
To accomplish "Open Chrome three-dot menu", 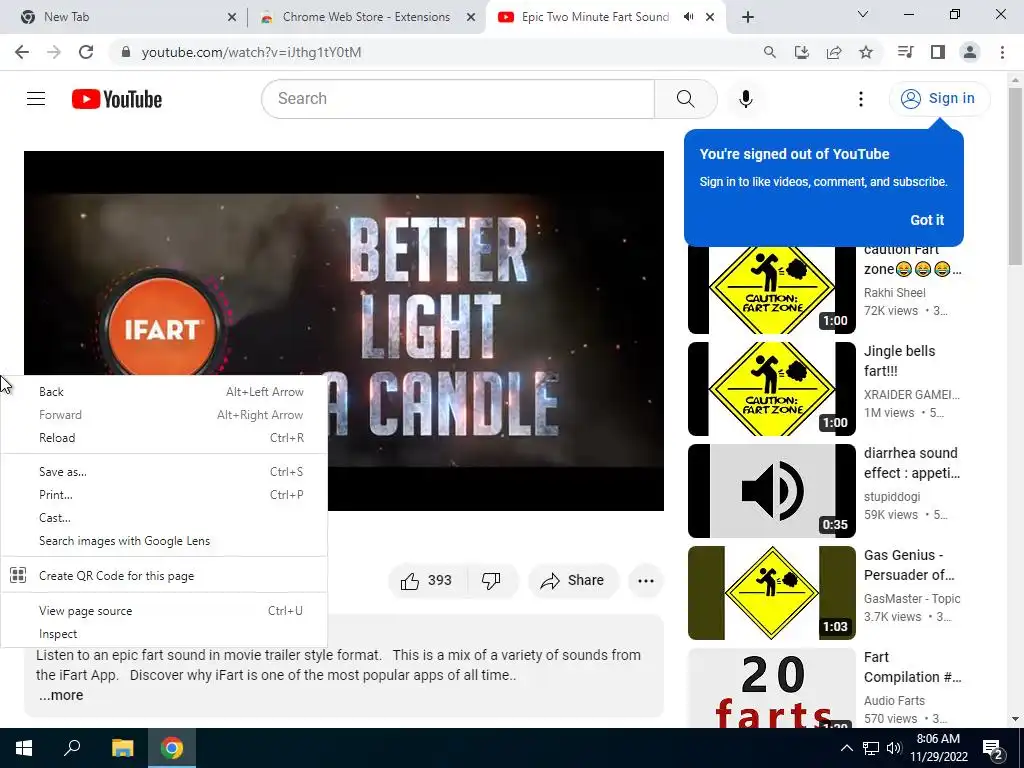I will coord(1002,52).
